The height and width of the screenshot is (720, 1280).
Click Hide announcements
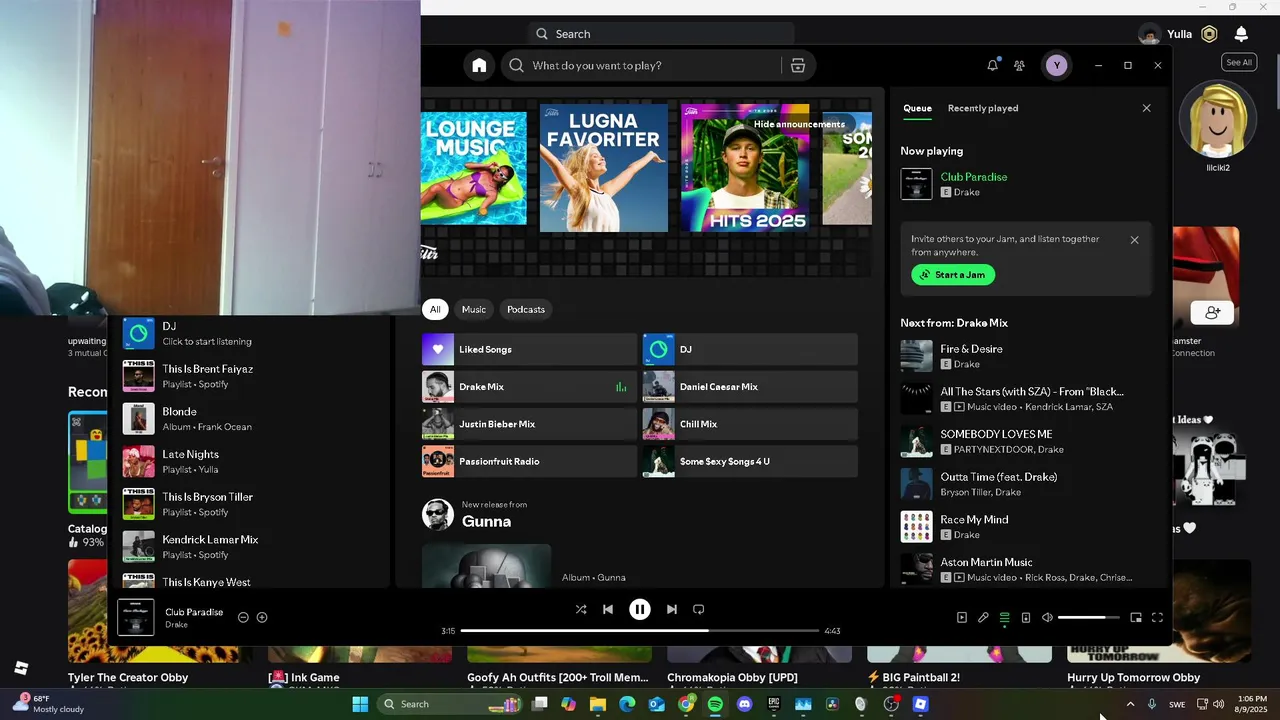(x=799, y=124)
